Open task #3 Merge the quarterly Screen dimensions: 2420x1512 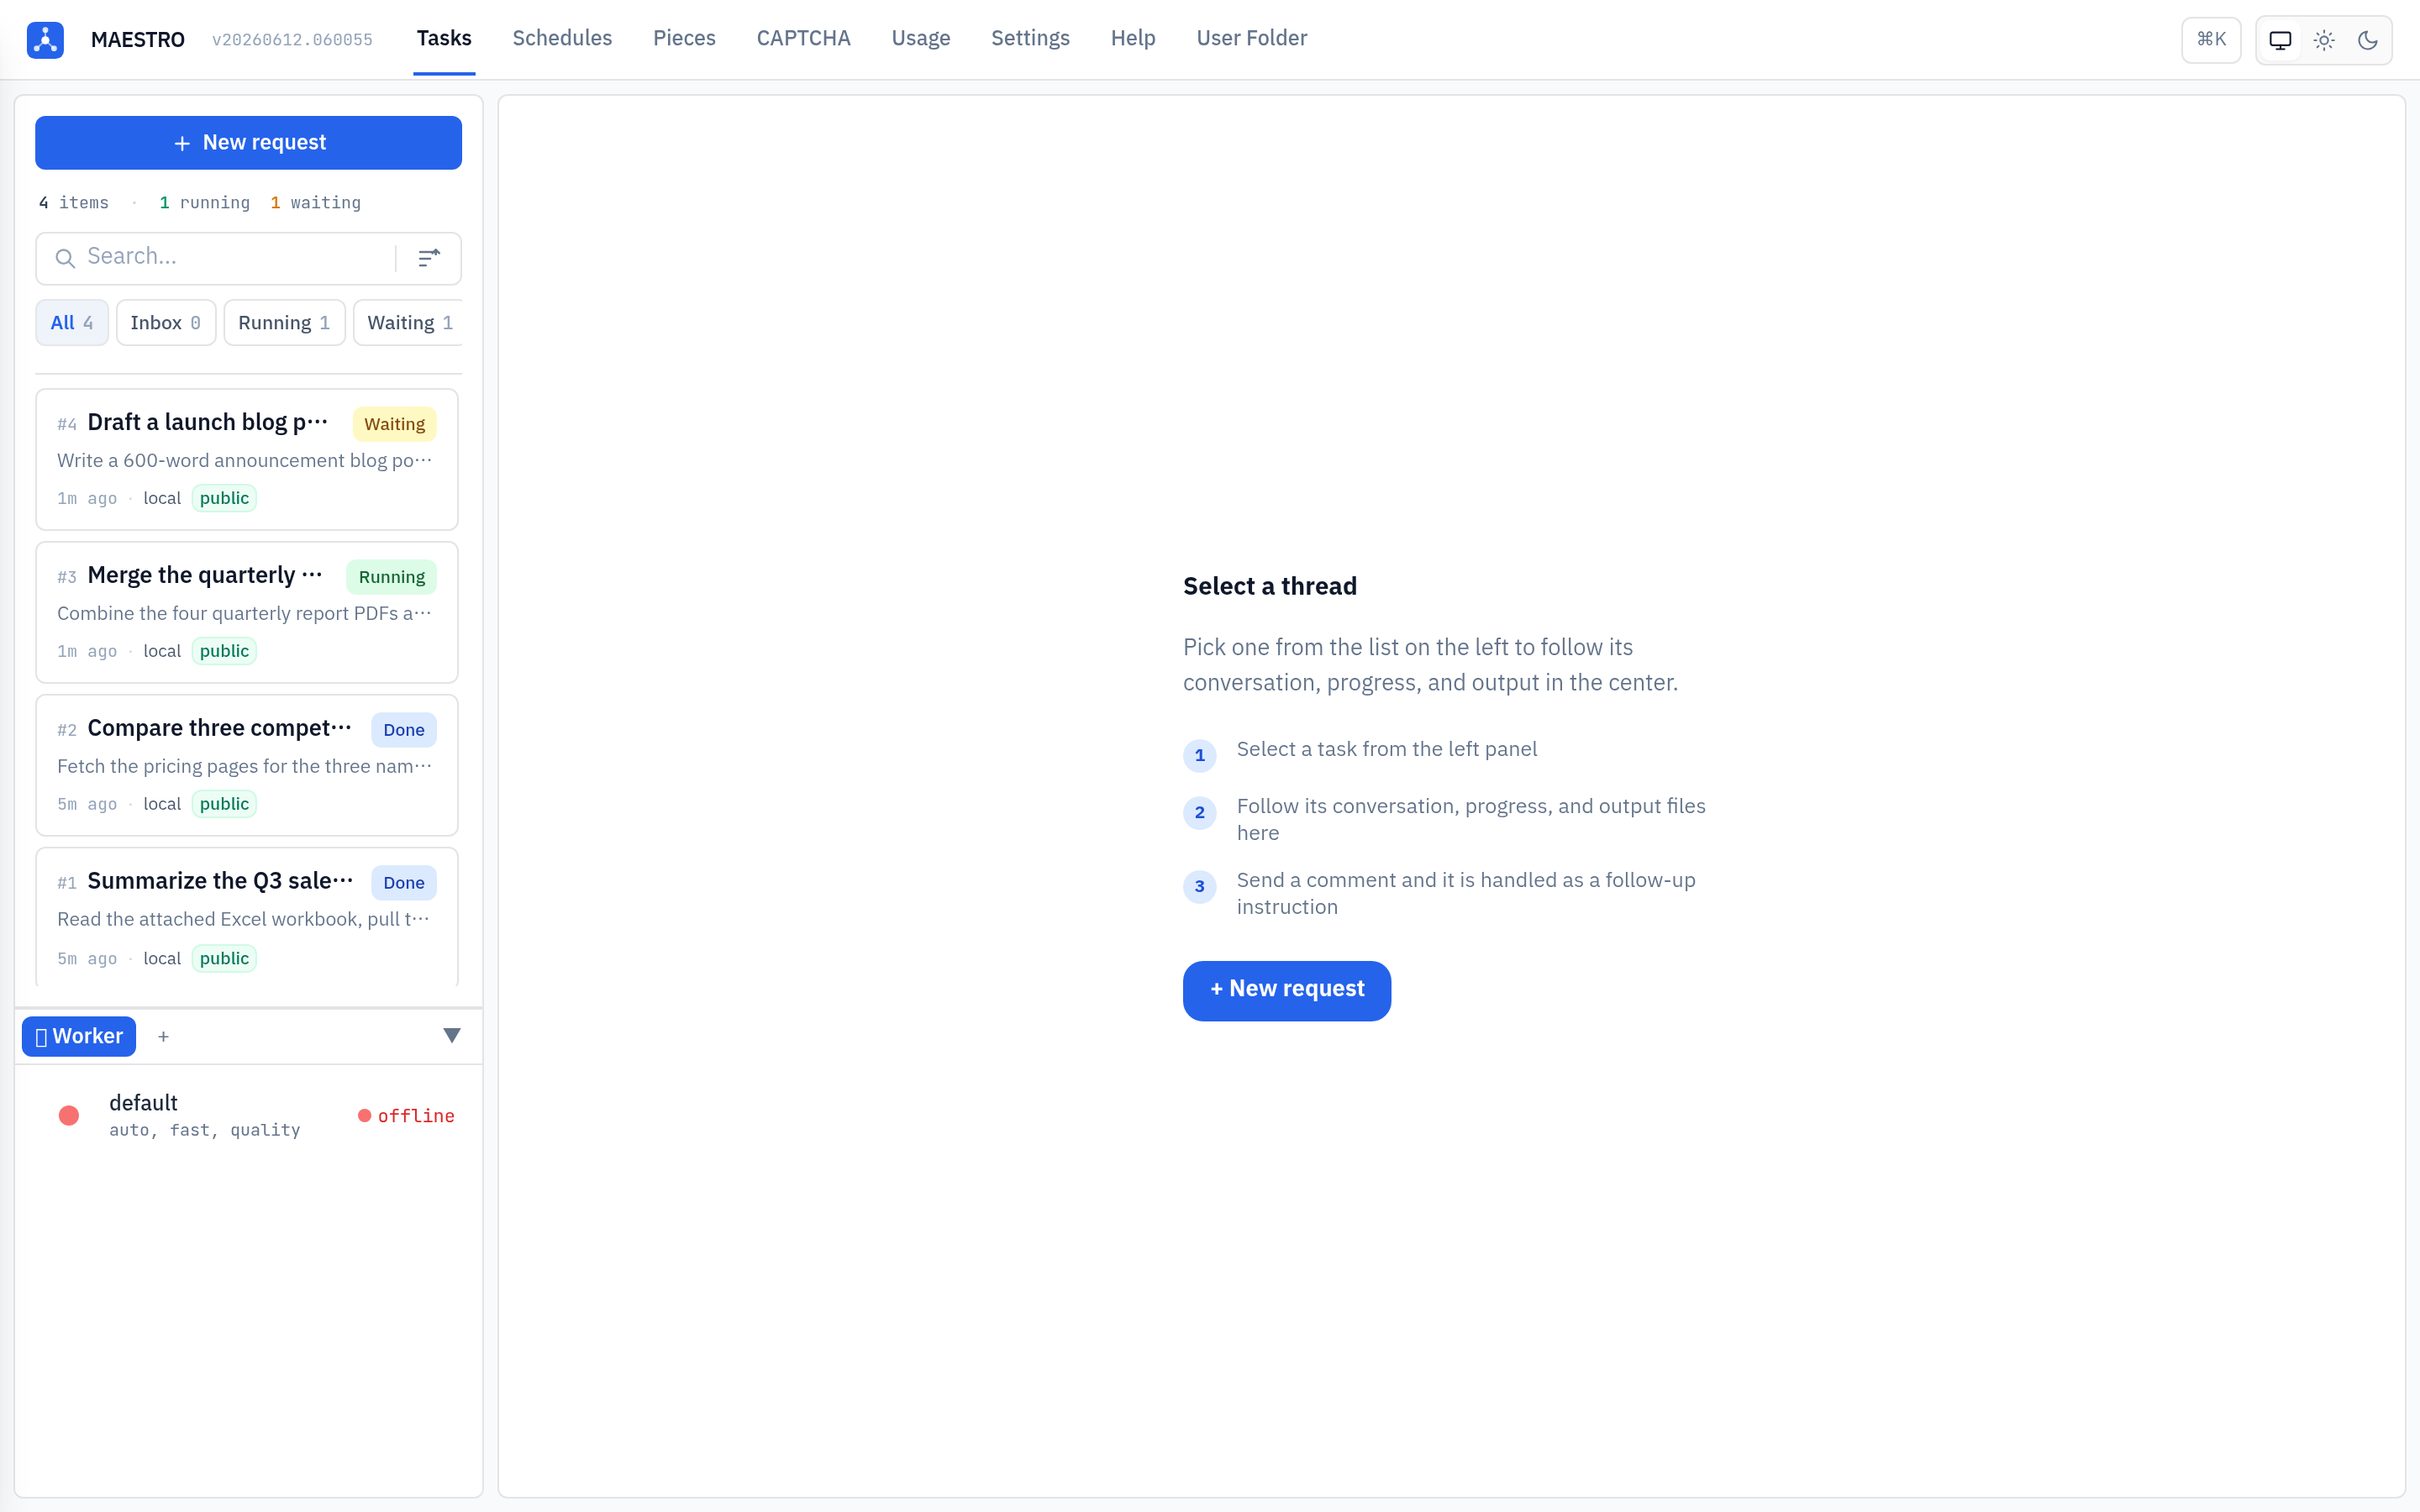[x=247, y=613]
